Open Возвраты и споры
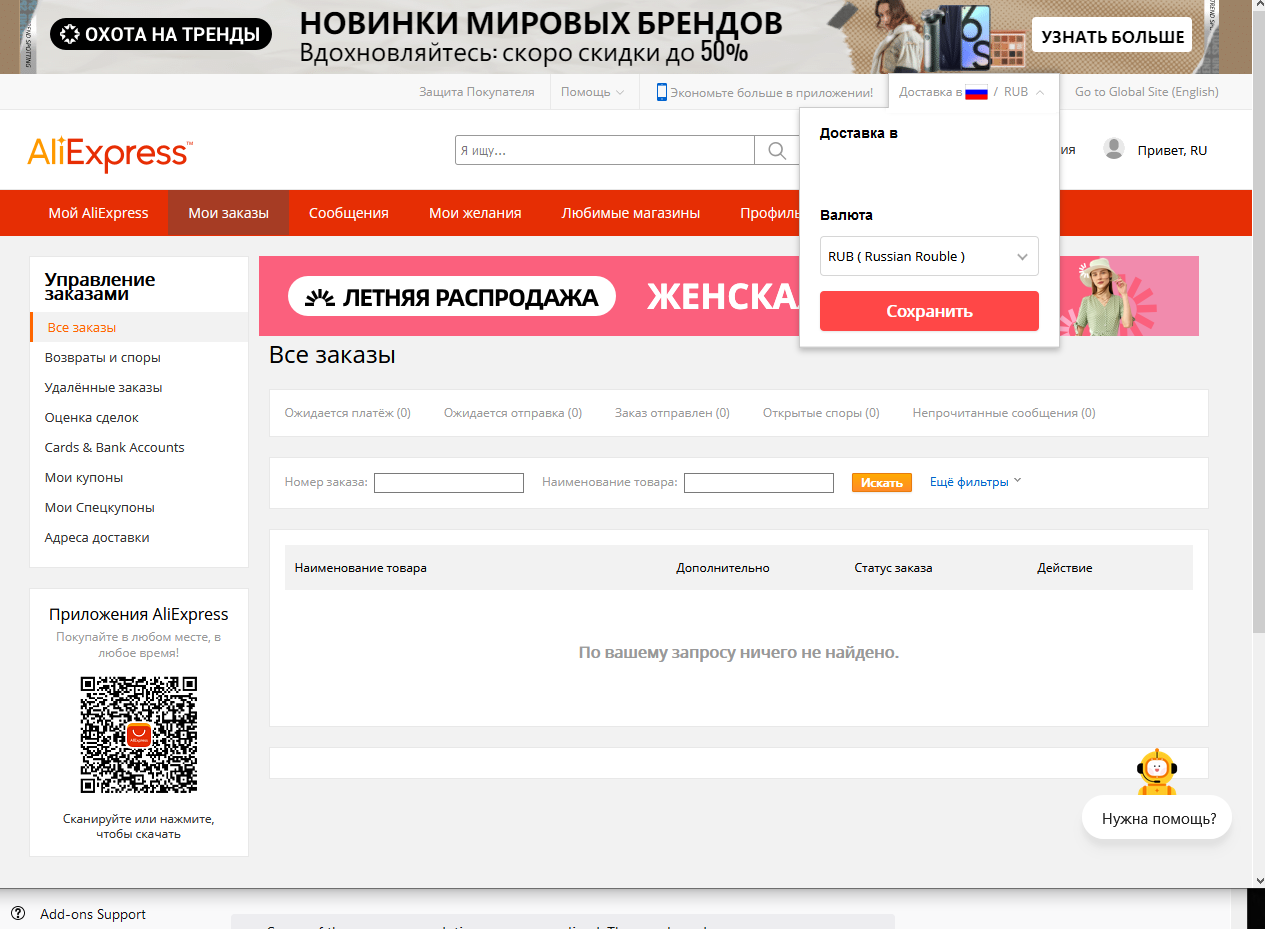The image size is (1265, 929). pos(103,357)
